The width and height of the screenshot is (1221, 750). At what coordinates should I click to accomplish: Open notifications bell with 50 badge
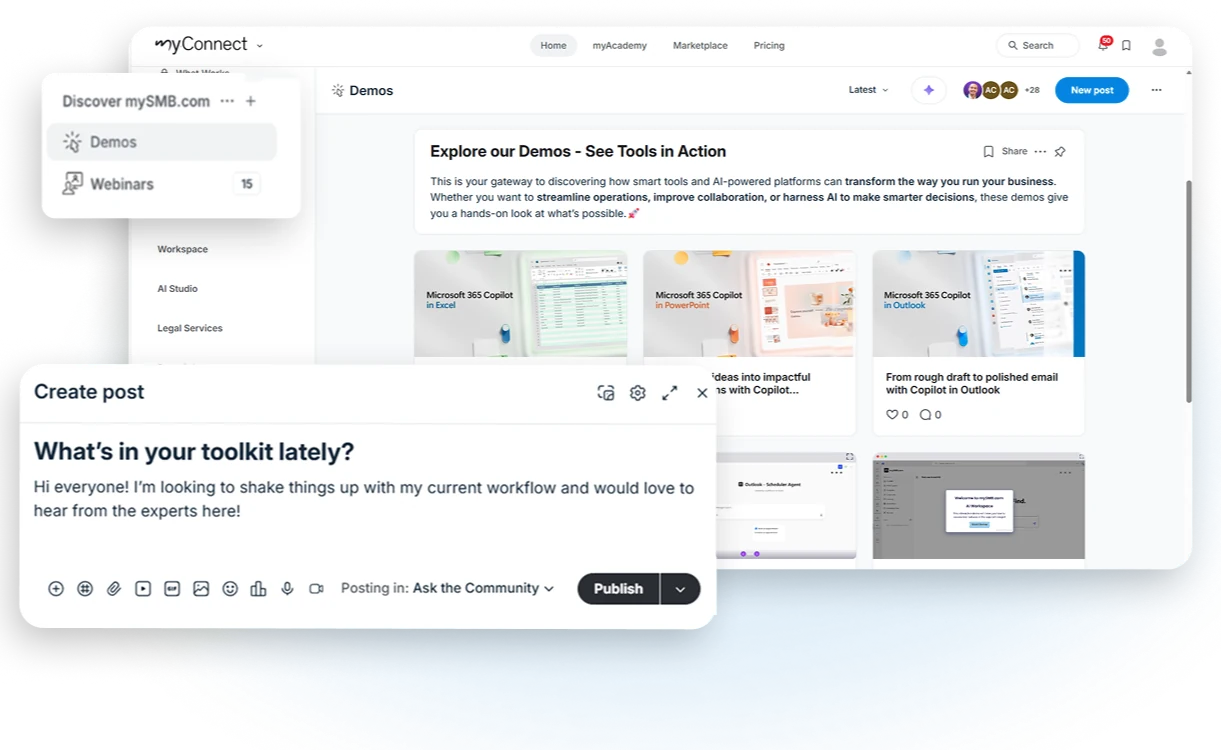tap(1103, 45)
